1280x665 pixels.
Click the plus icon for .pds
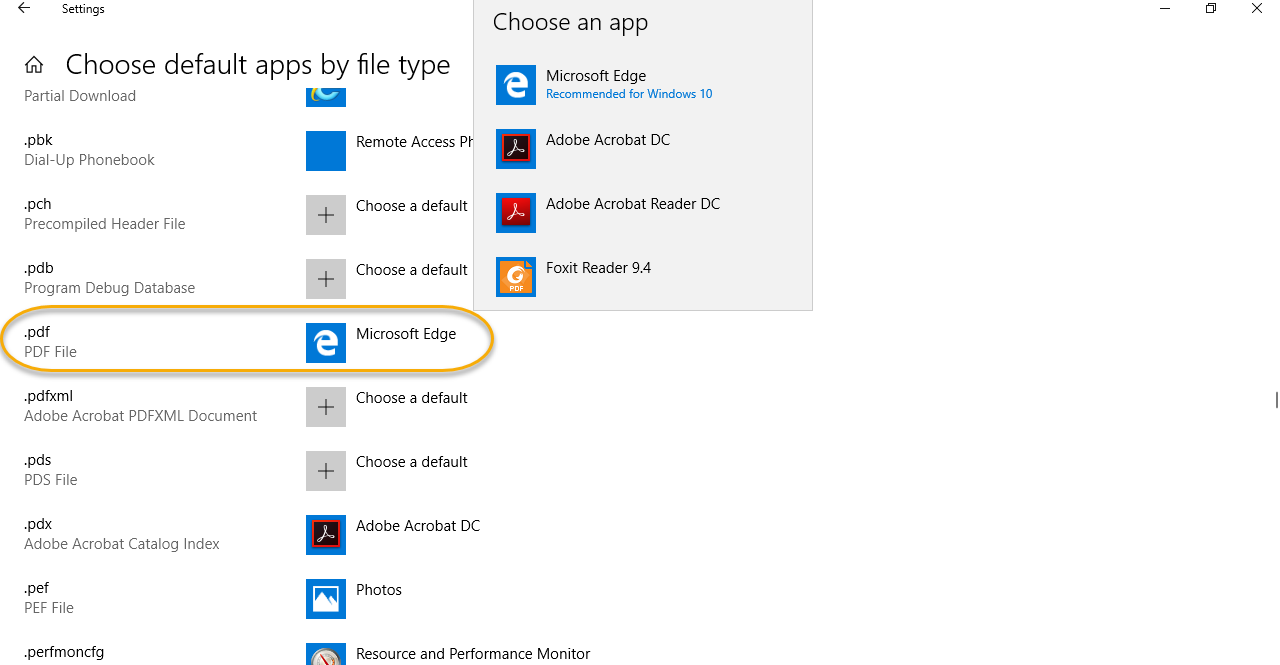pos(326,471)
